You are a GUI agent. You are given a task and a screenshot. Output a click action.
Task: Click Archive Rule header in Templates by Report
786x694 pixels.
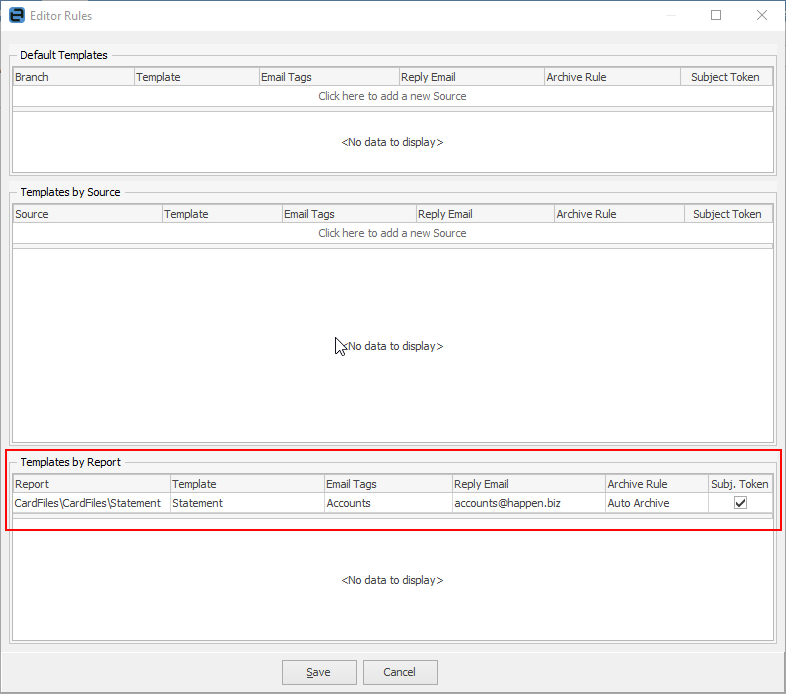[x=657, y=484]
